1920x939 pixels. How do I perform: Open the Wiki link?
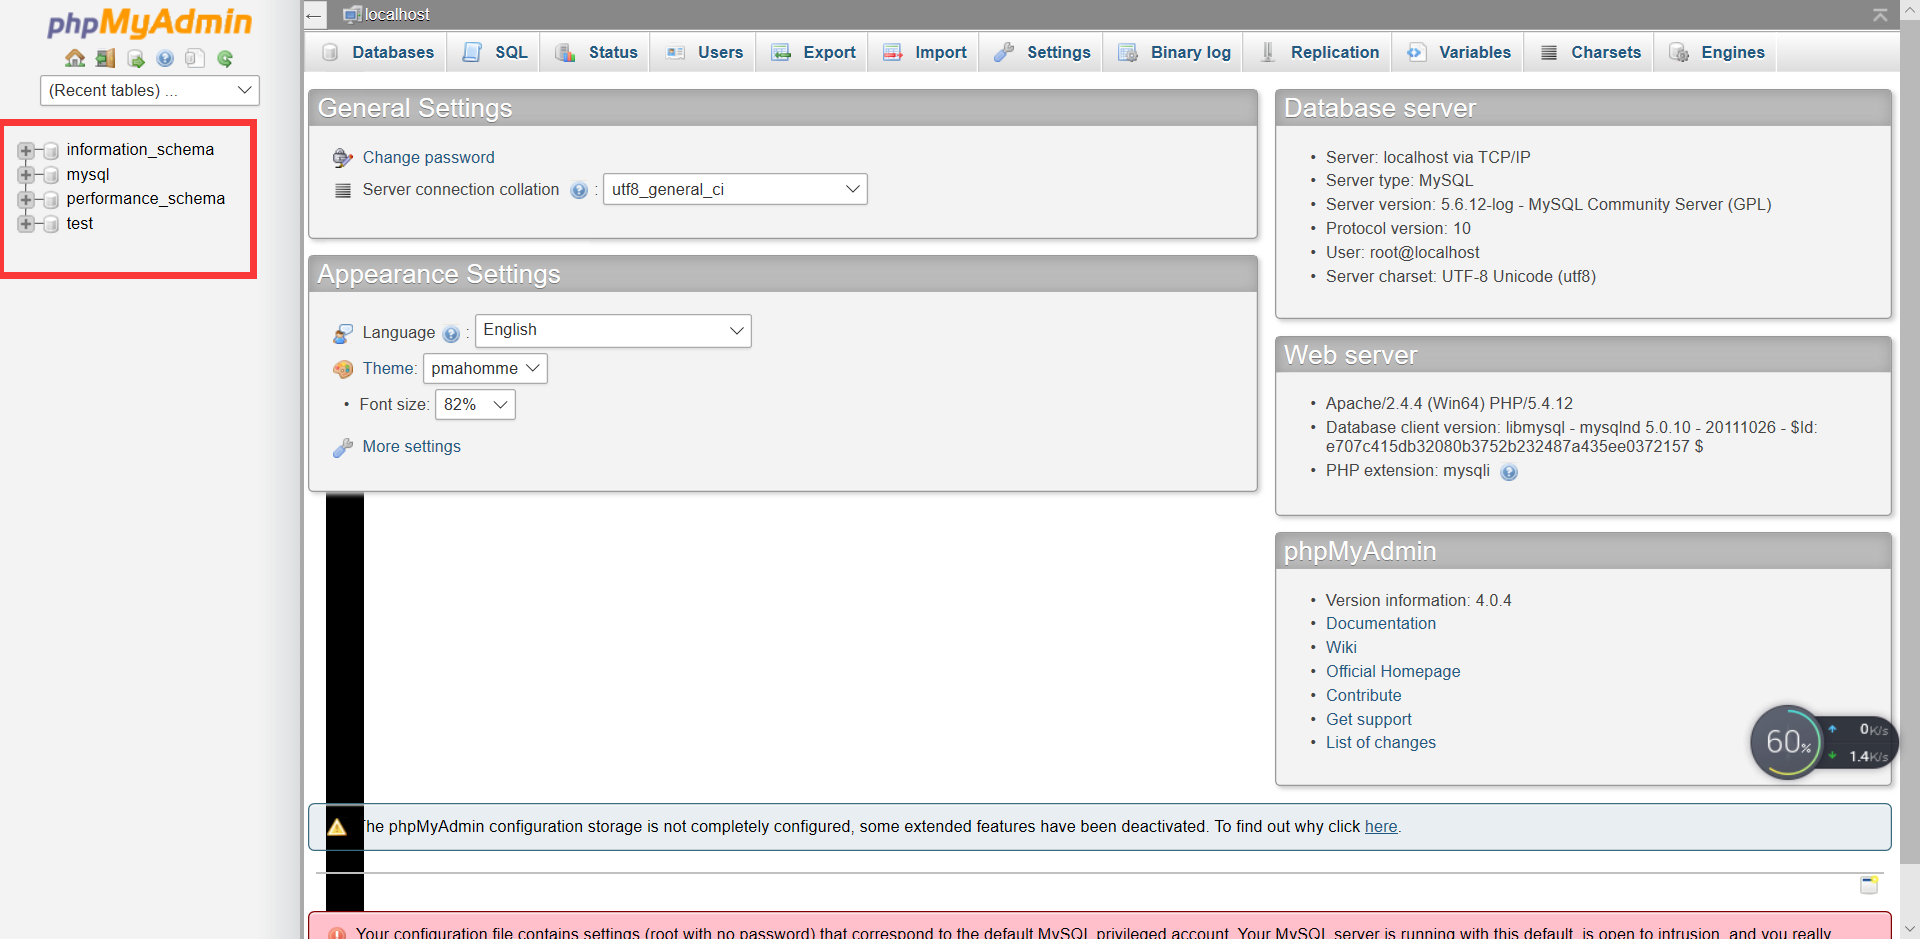[1341, 648]
